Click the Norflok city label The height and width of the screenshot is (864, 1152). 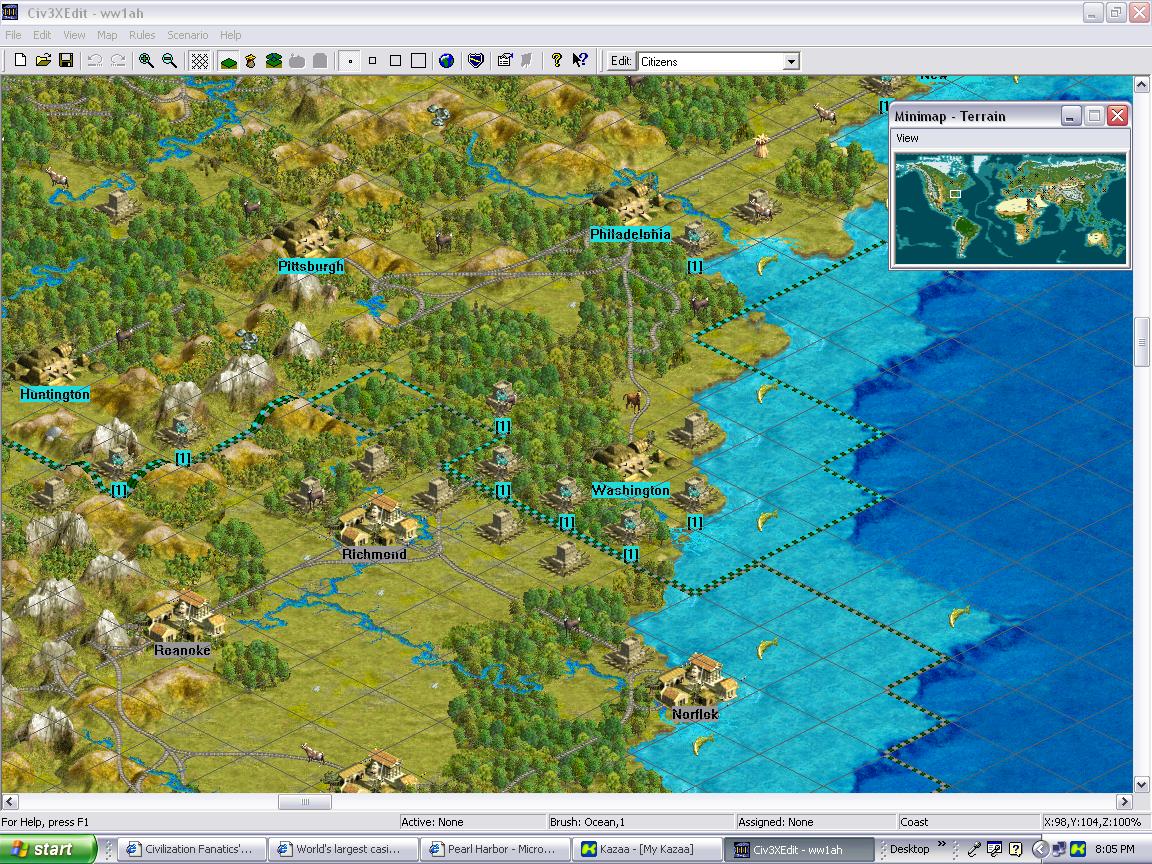[x=695, y=714]
